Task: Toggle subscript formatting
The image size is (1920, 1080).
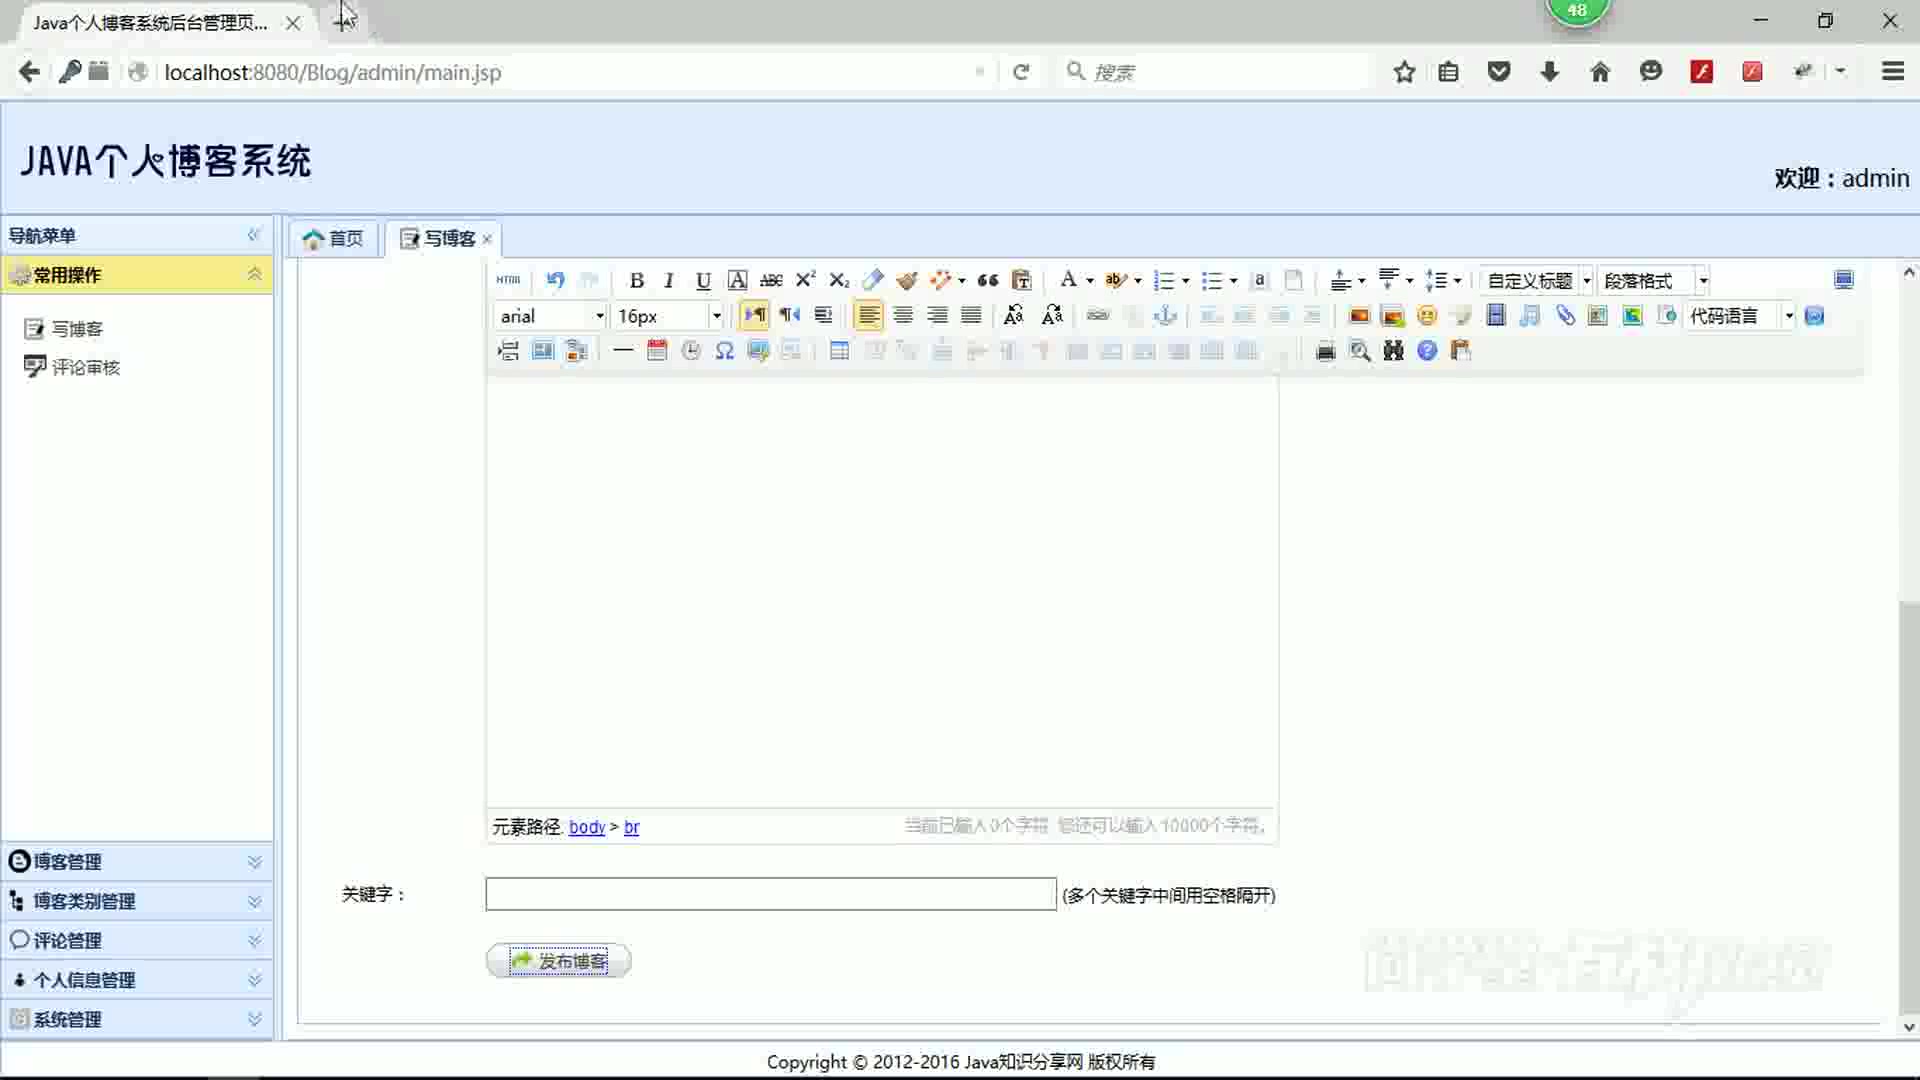Action: (x=839, y=280)
